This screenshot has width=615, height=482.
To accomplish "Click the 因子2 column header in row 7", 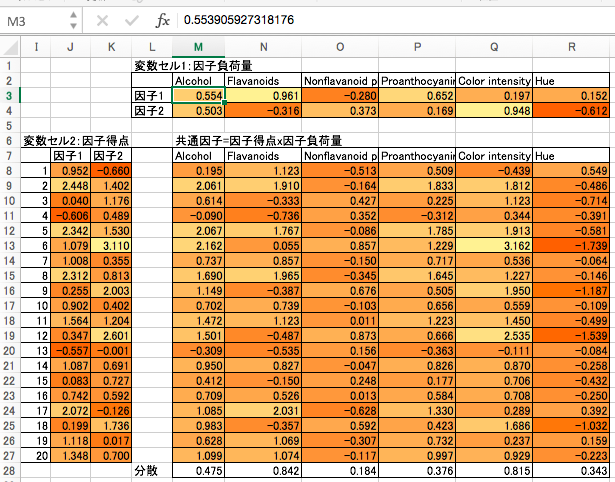I will (x=111, y=156).
